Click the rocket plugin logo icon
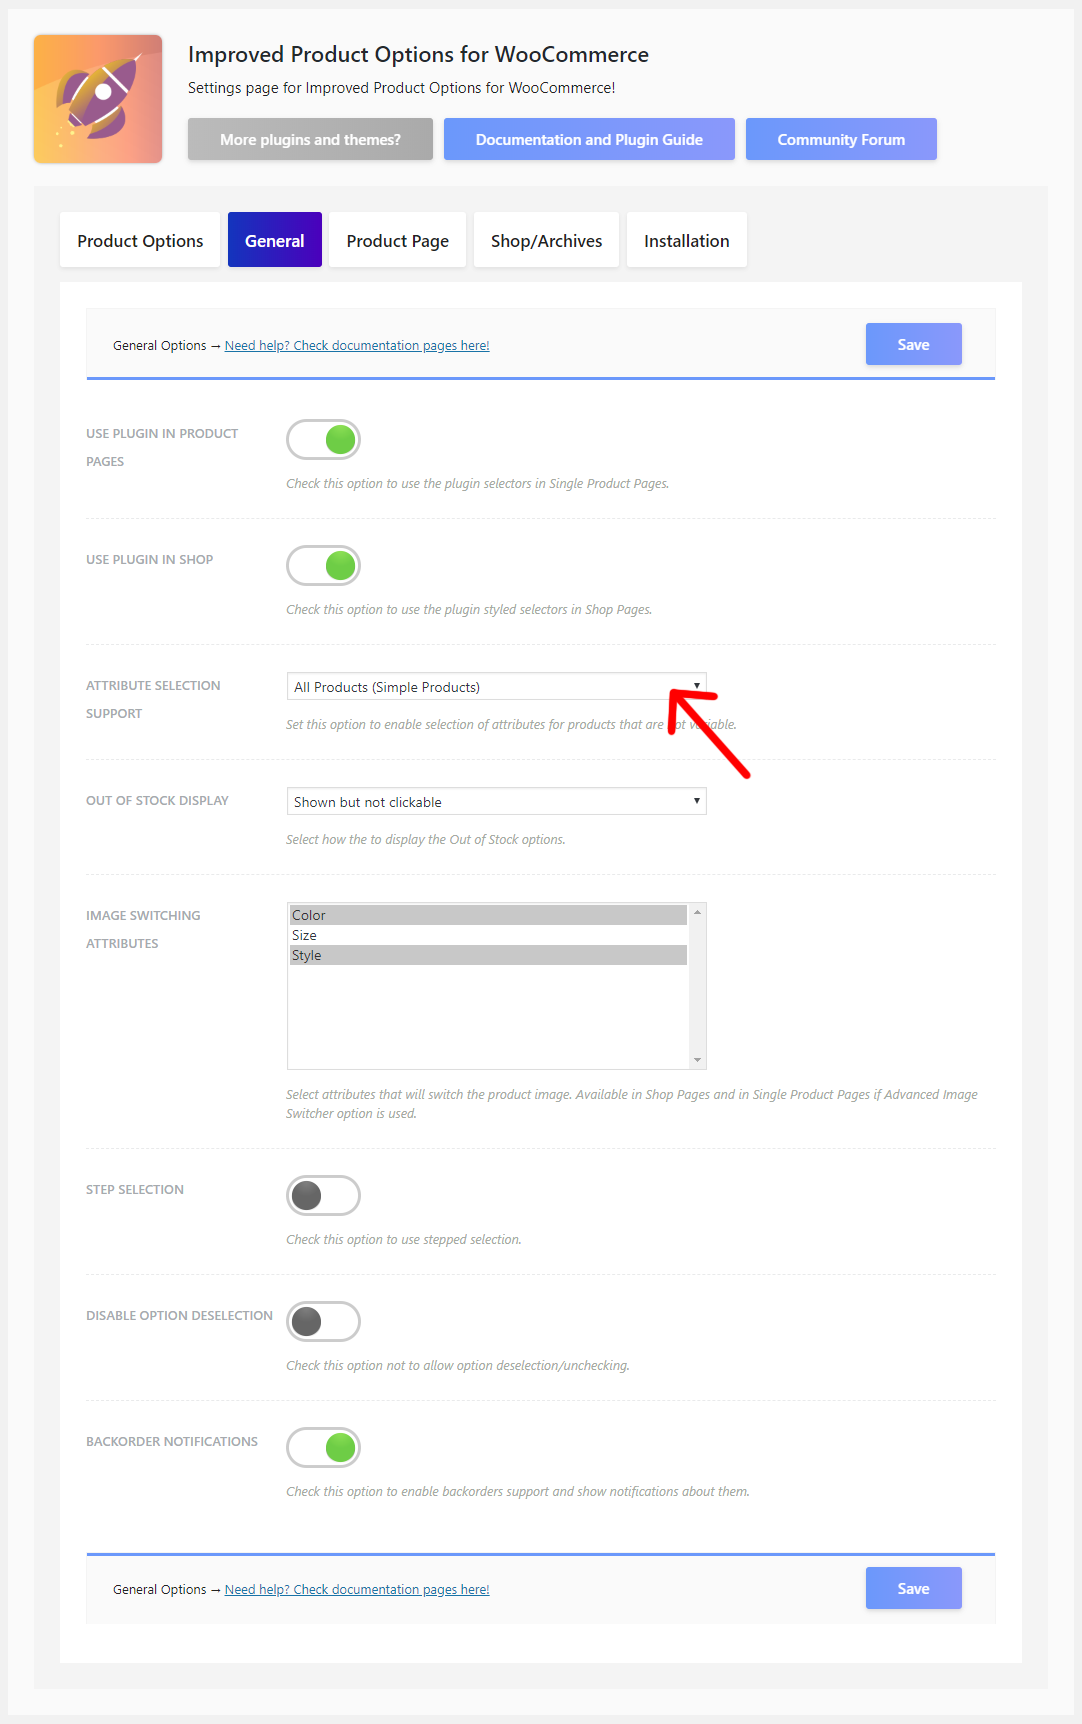 pyautogui.click(x=98, y=99)
